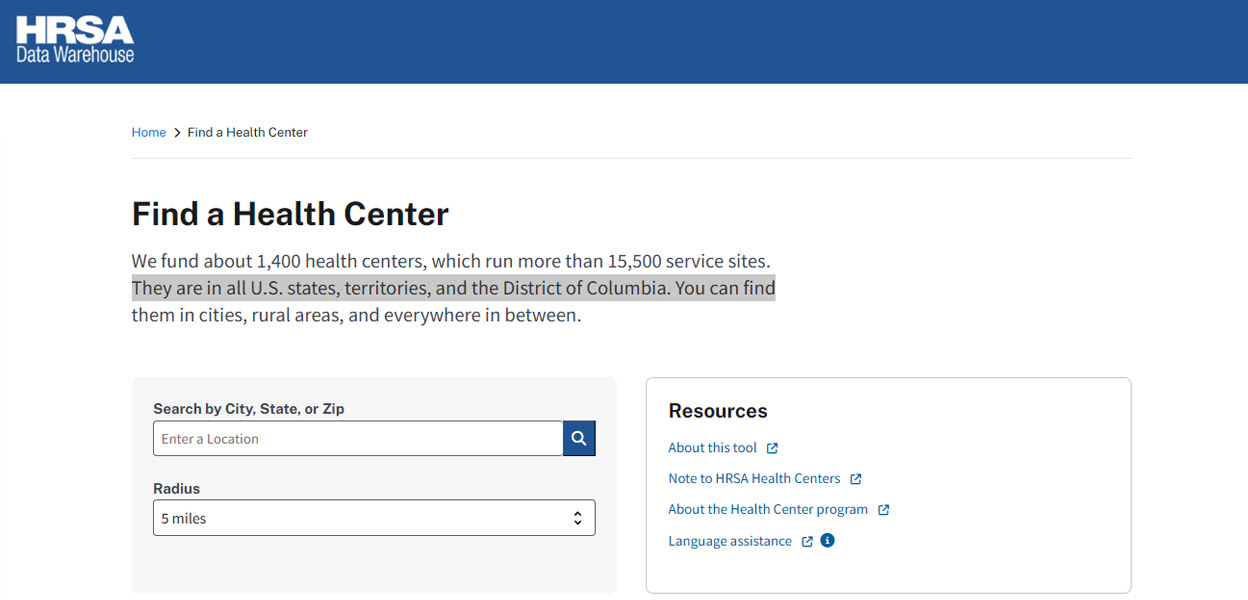
Task: Click the Find a Health Center breadcrumb item
Action: (x=247, y=131)
